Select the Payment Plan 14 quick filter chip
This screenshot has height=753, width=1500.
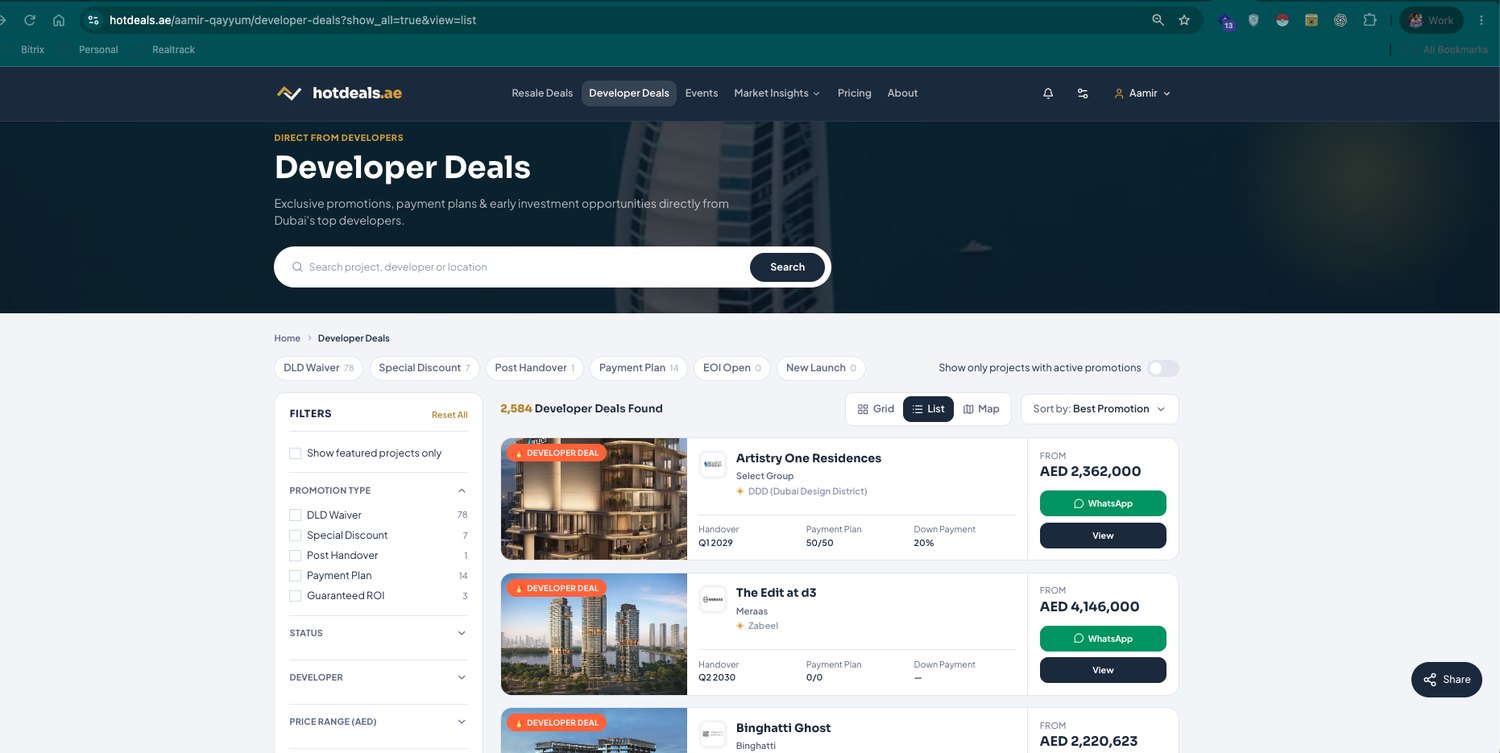639,368
